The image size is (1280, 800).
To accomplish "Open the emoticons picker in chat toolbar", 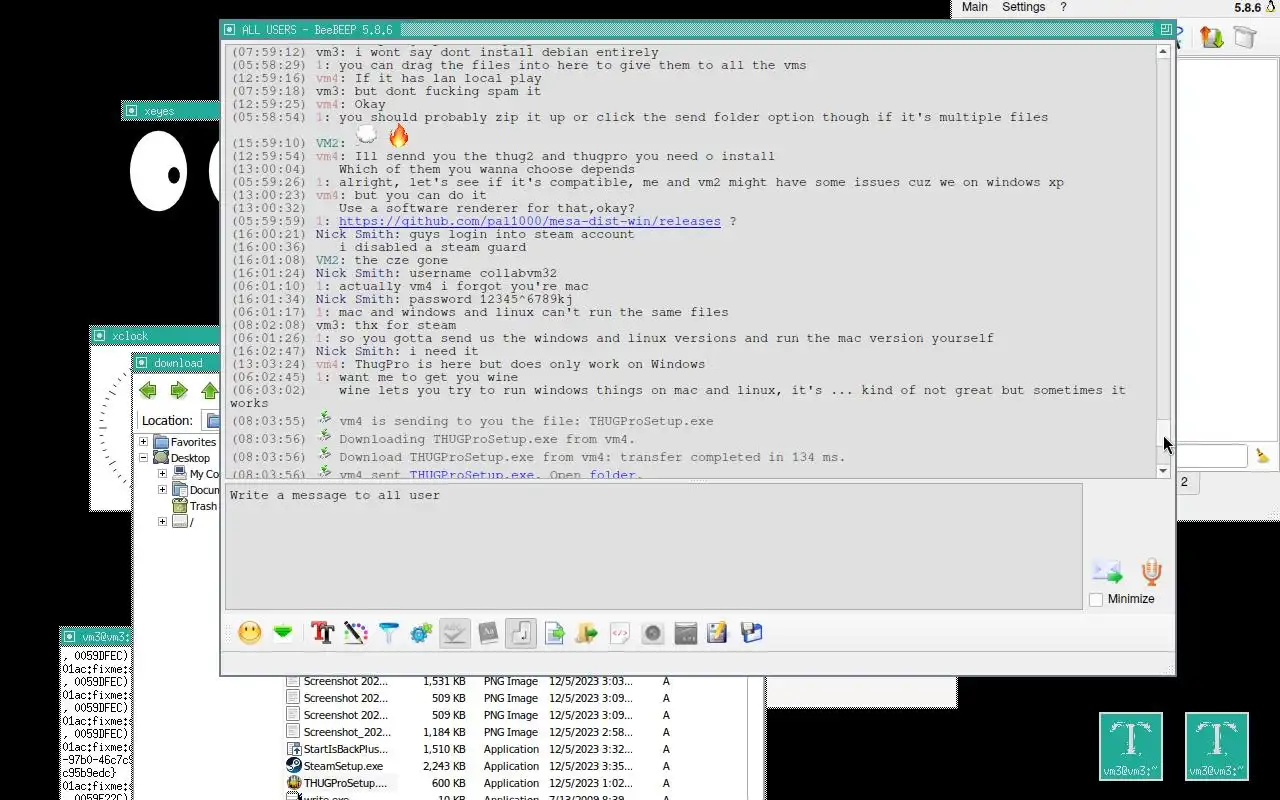I will (250, 632).
